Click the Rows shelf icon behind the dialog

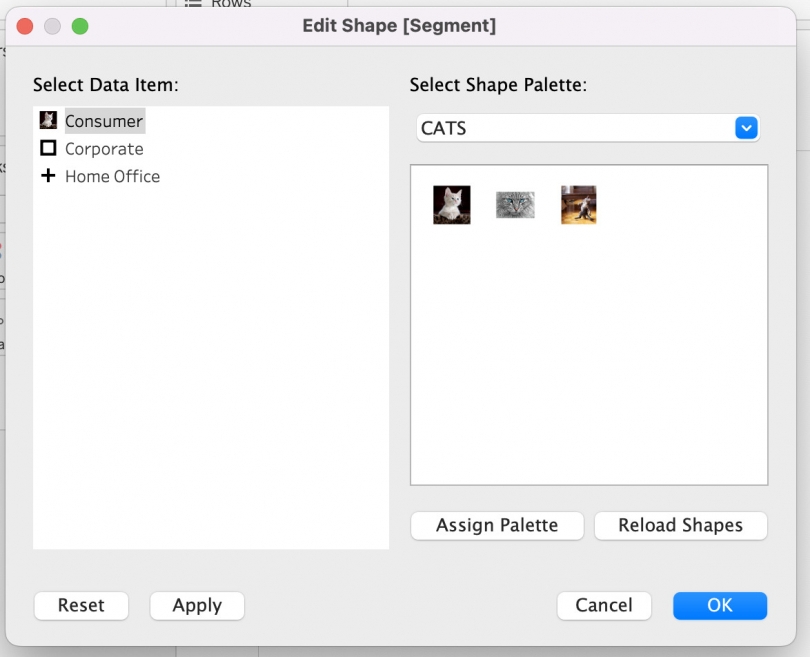pos(194,4)
